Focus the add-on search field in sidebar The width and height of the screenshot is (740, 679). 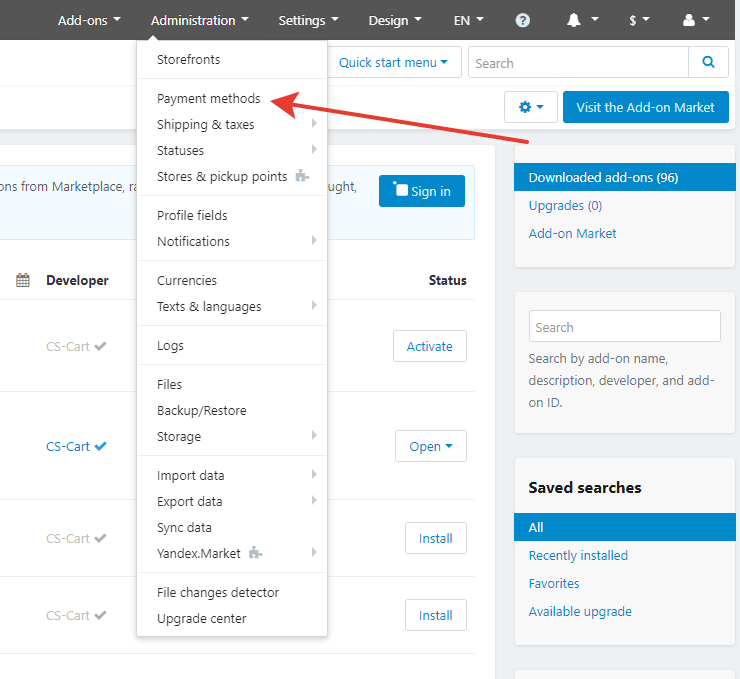tap(624, 327)
